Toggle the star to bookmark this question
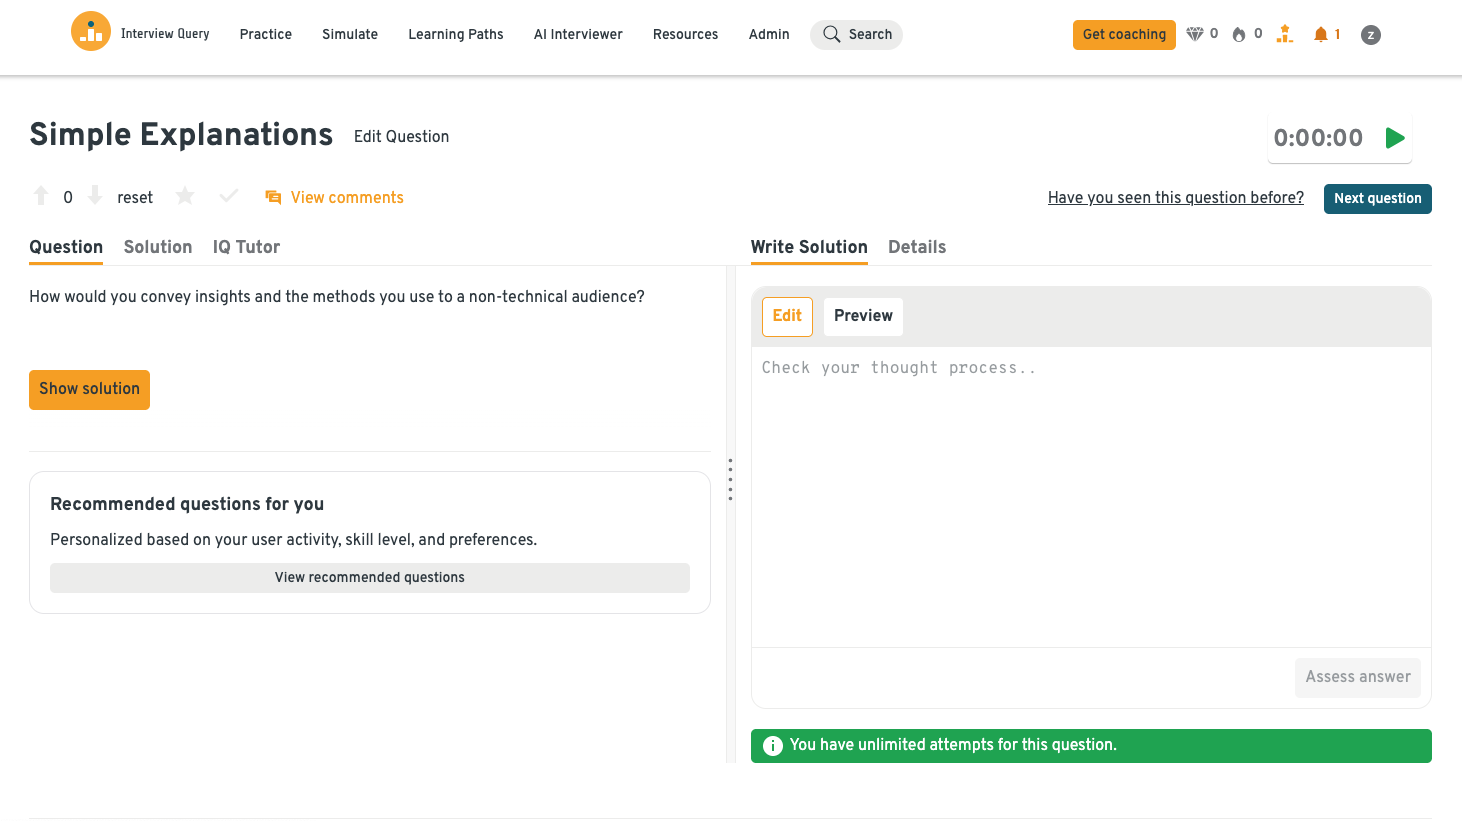The width and height of the screenshot is (1462, 821). coord(185,196)
